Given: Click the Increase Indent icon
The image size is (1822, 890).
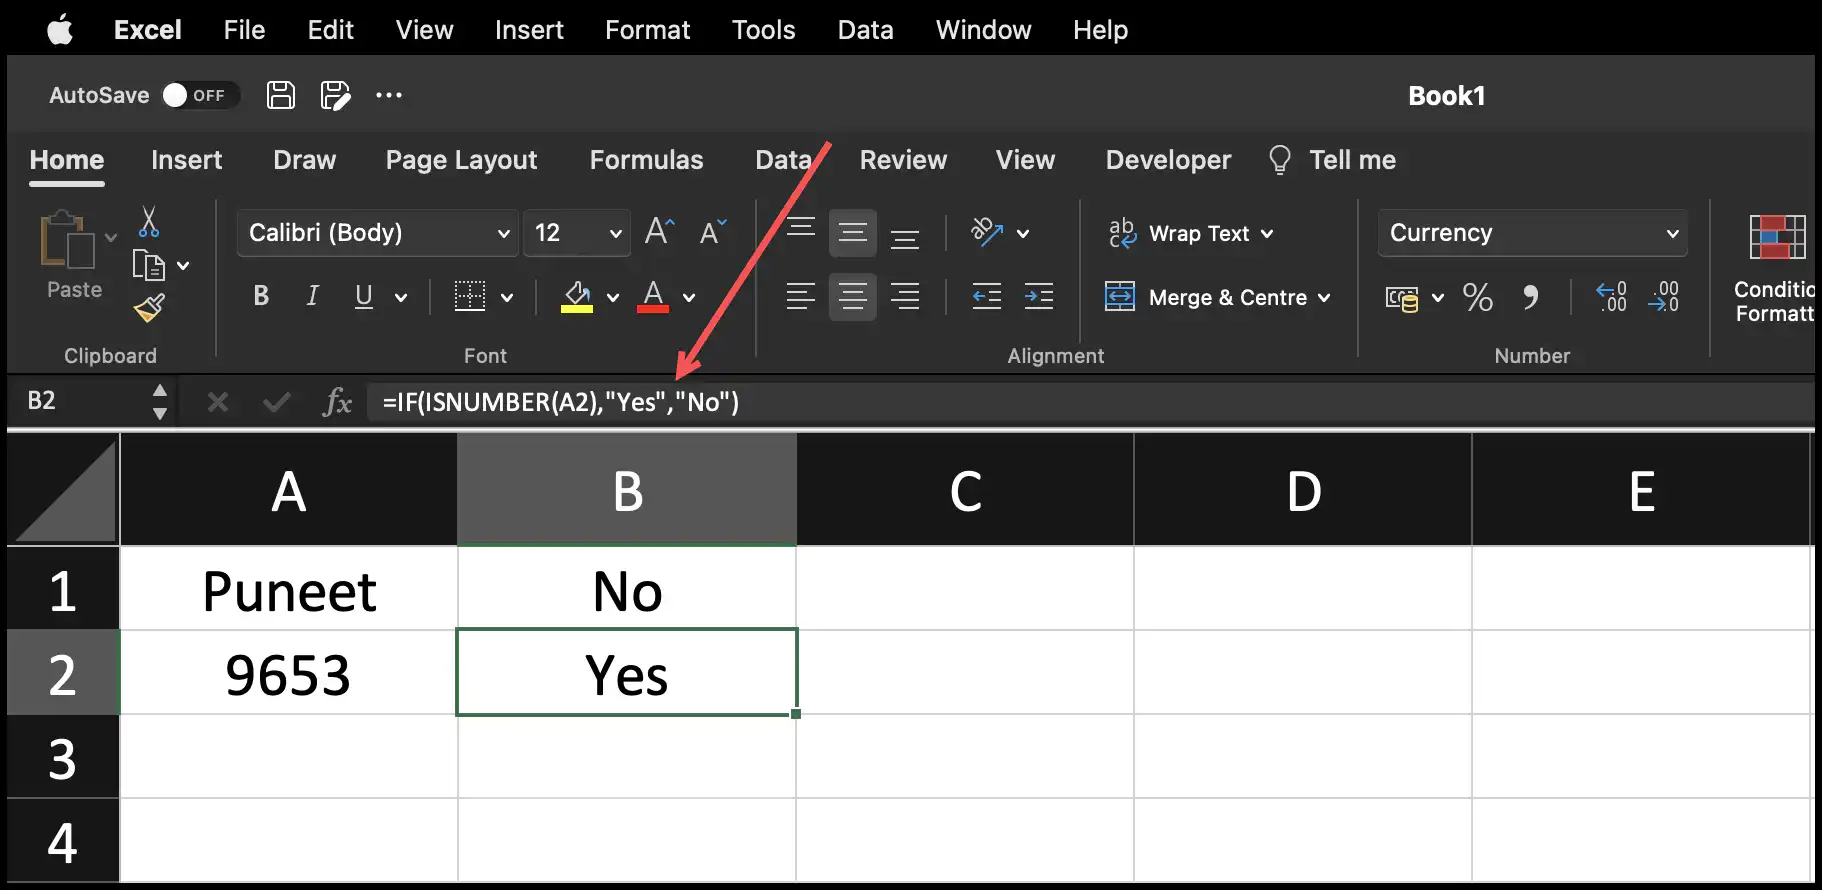Looking at the screenshot, I should [x=1039, y=297].
